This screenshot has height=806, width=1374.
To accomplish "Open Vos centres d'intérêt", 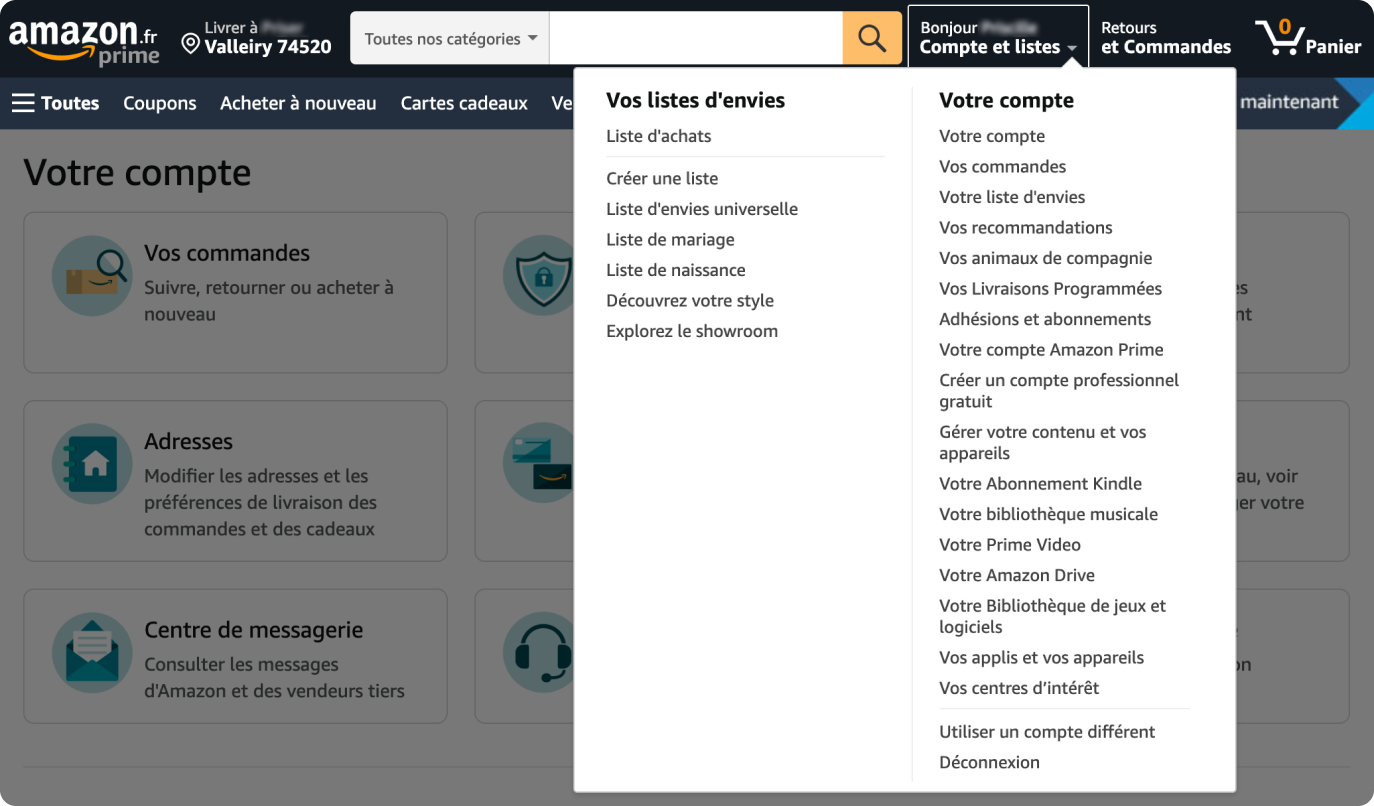I will (1019, 688).
